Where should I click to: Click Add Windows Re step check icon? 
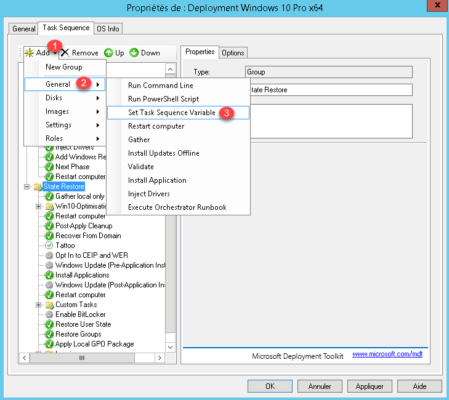[x=49, y=157]
